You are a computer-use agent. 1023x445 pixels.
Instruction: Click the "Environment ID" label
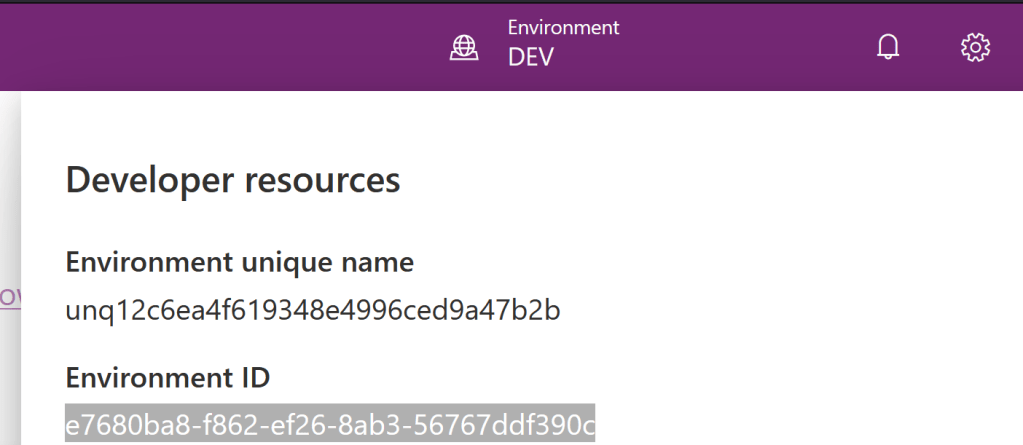(x=168, y=378)
